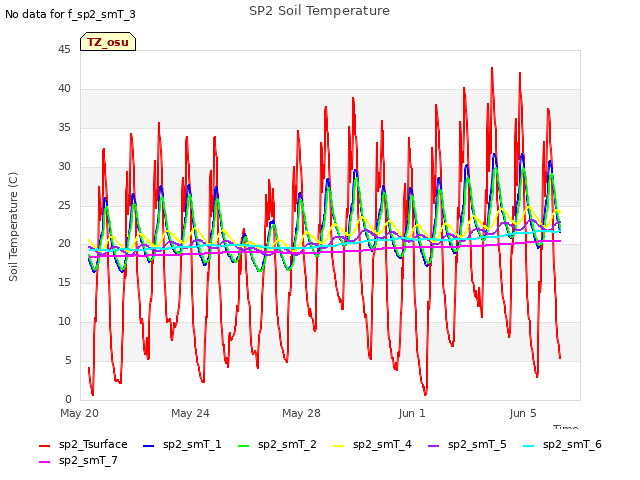Click the 10 y-axis tick label

64,322
